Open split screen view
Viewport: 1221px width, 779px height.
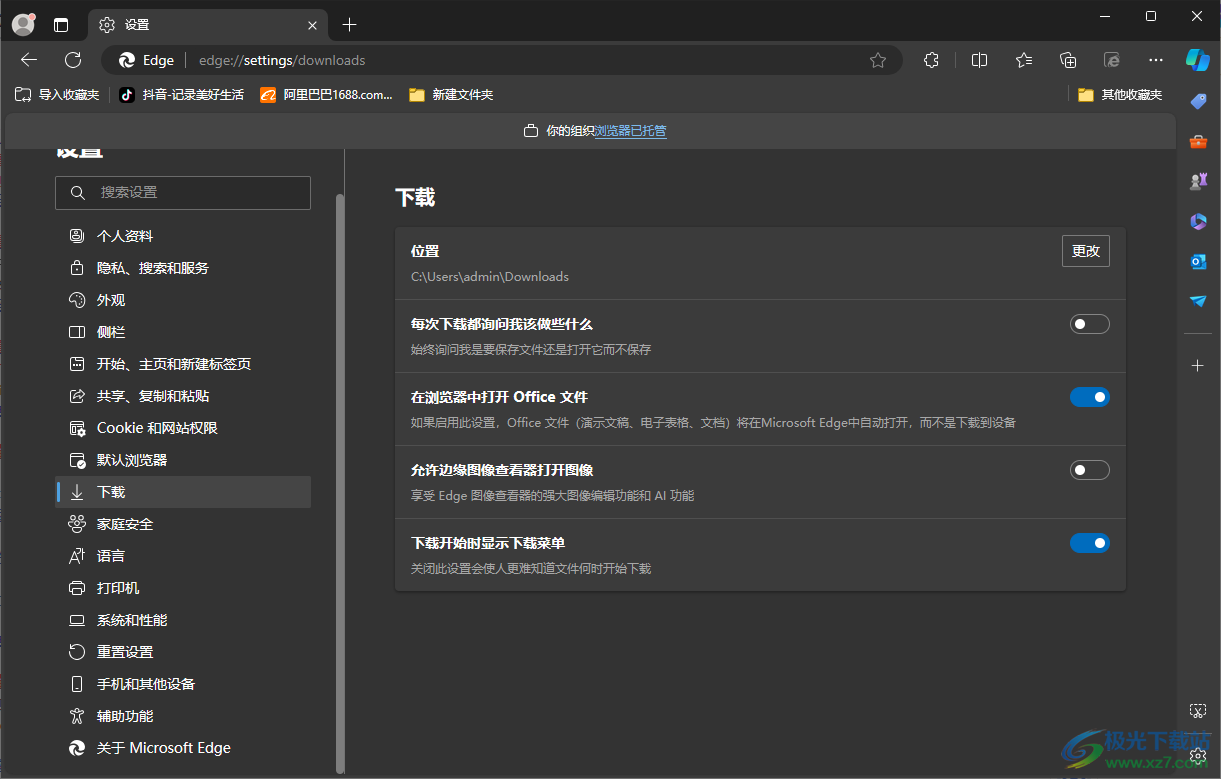(x=979, y=60)
